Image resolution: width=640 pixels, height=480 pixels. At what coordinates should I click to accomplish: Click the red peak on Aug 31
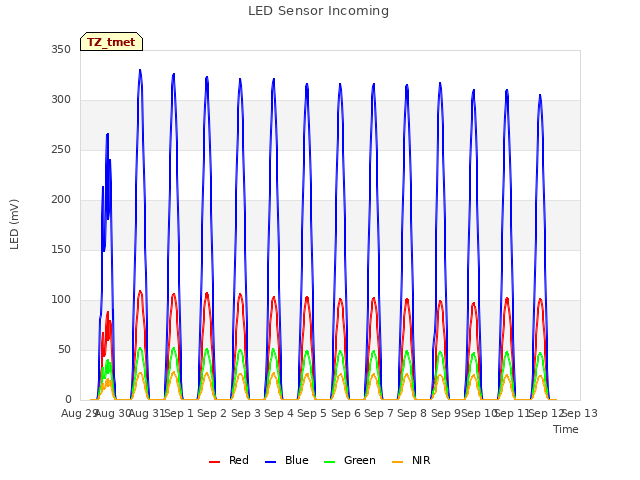140,291
